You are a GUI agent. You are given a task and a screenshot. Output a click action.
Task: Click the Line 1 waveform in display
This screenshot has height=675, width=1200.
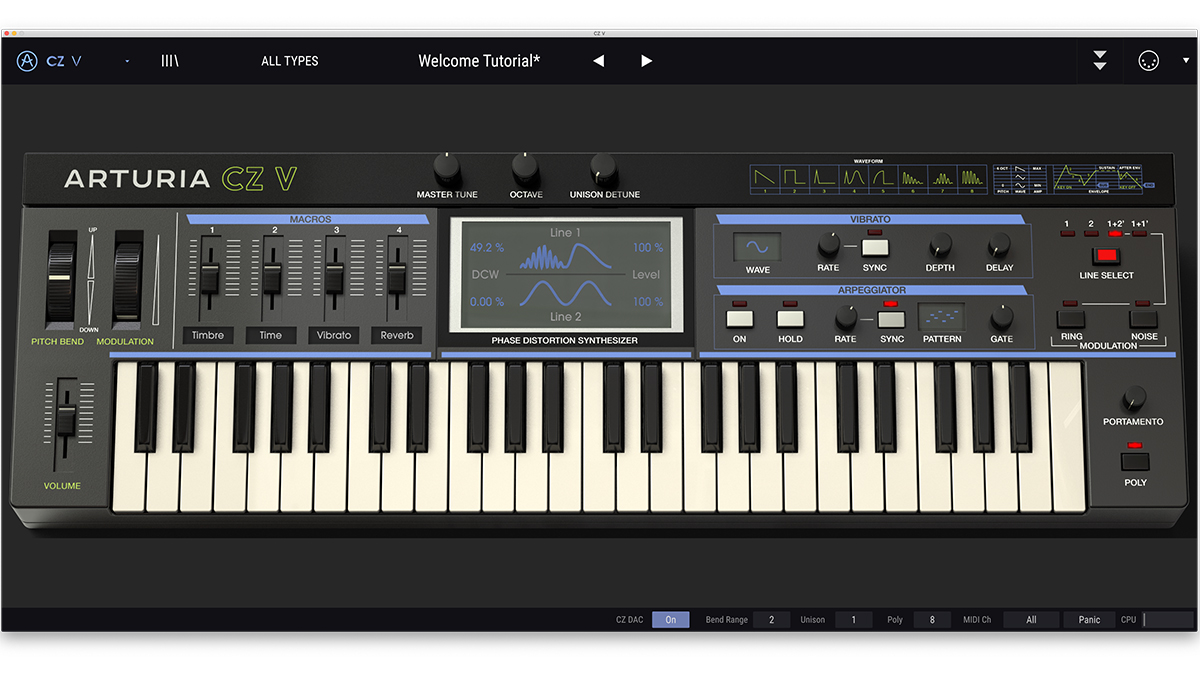(x=564, y=258)
